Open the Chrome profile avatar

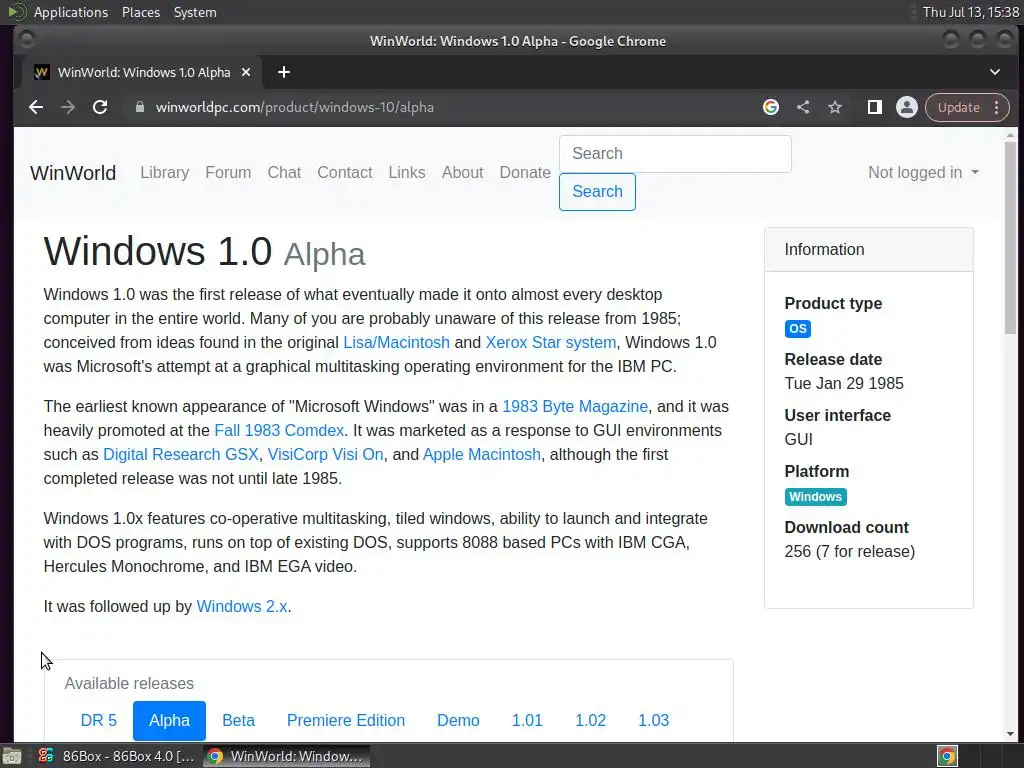click(906, 107)
